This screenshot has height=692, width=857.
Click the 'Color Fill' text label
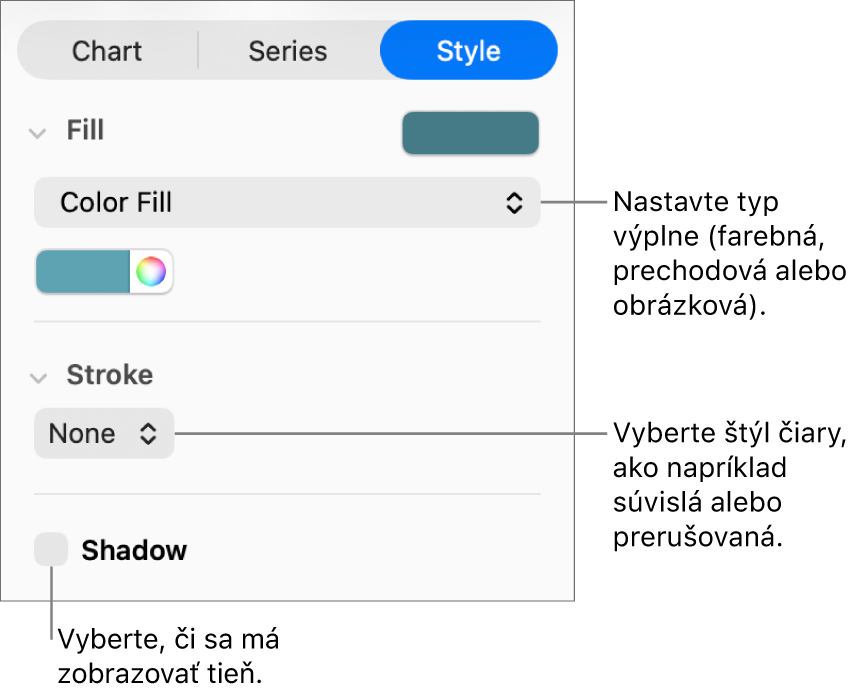tap(116, 203)
